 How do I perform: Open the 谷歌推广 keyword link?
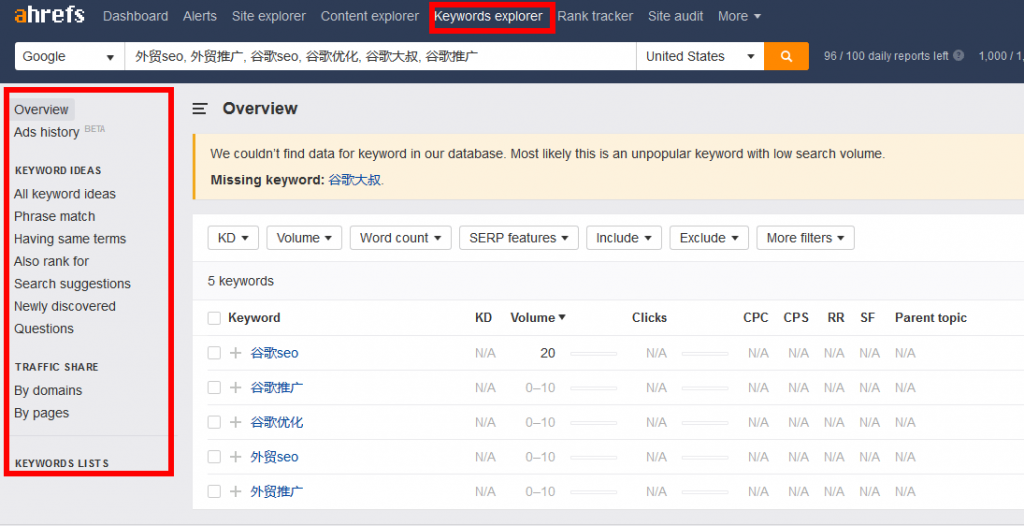click(277, 387)
